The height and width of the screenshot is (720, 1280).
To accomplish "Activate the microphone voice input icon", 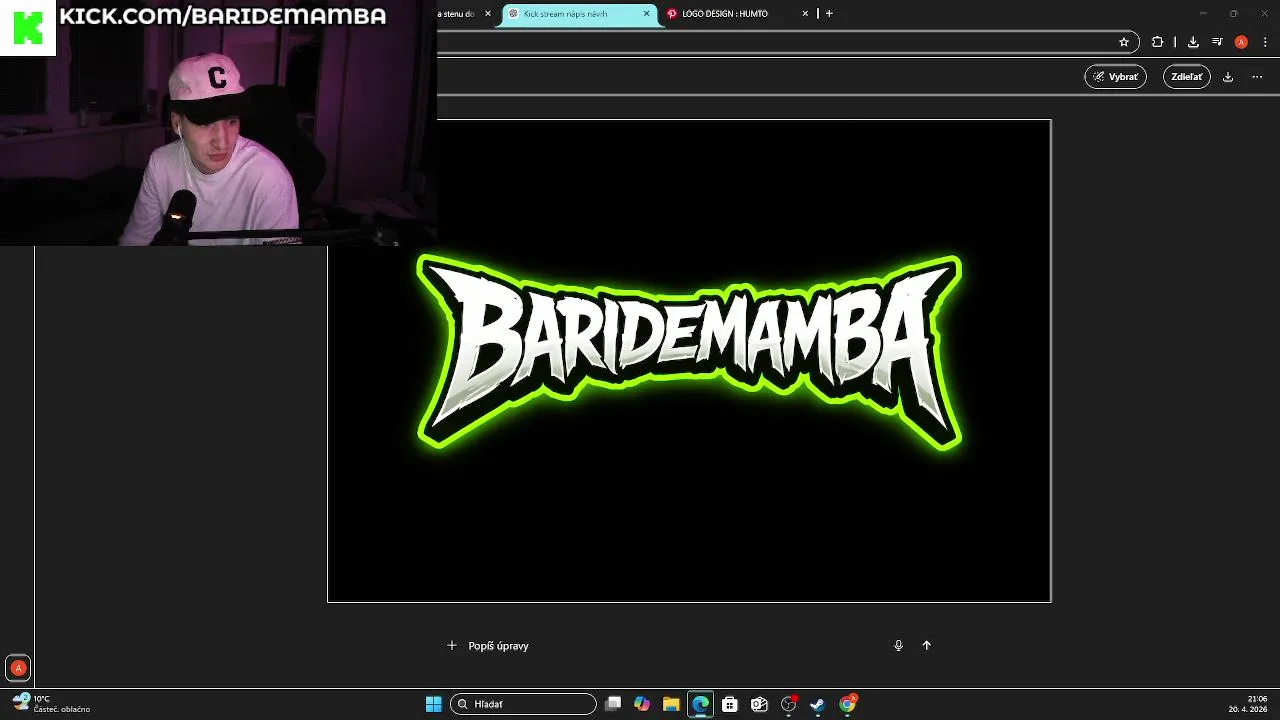I will 898,646.
